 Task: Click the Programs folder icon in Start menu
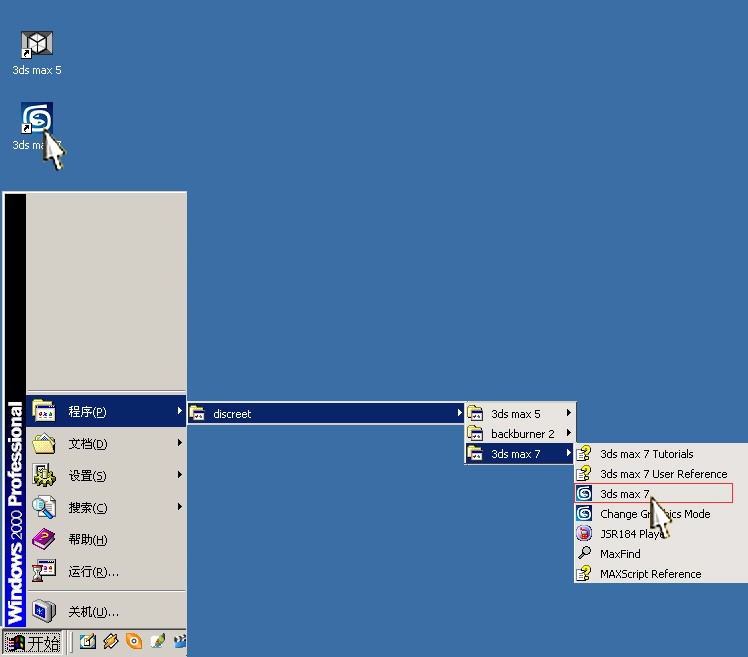pos(44,410)
